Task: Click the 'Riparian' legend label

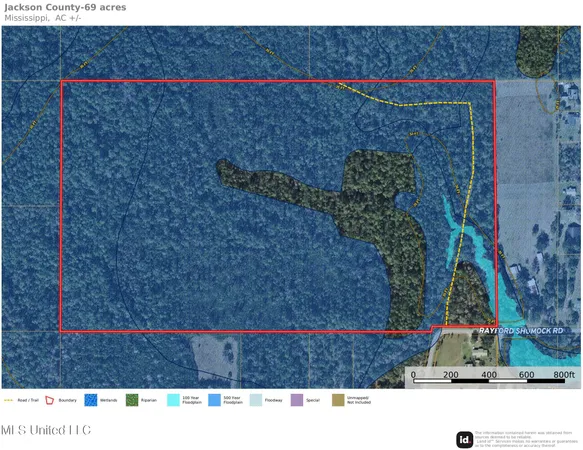Action: point(149,401)
